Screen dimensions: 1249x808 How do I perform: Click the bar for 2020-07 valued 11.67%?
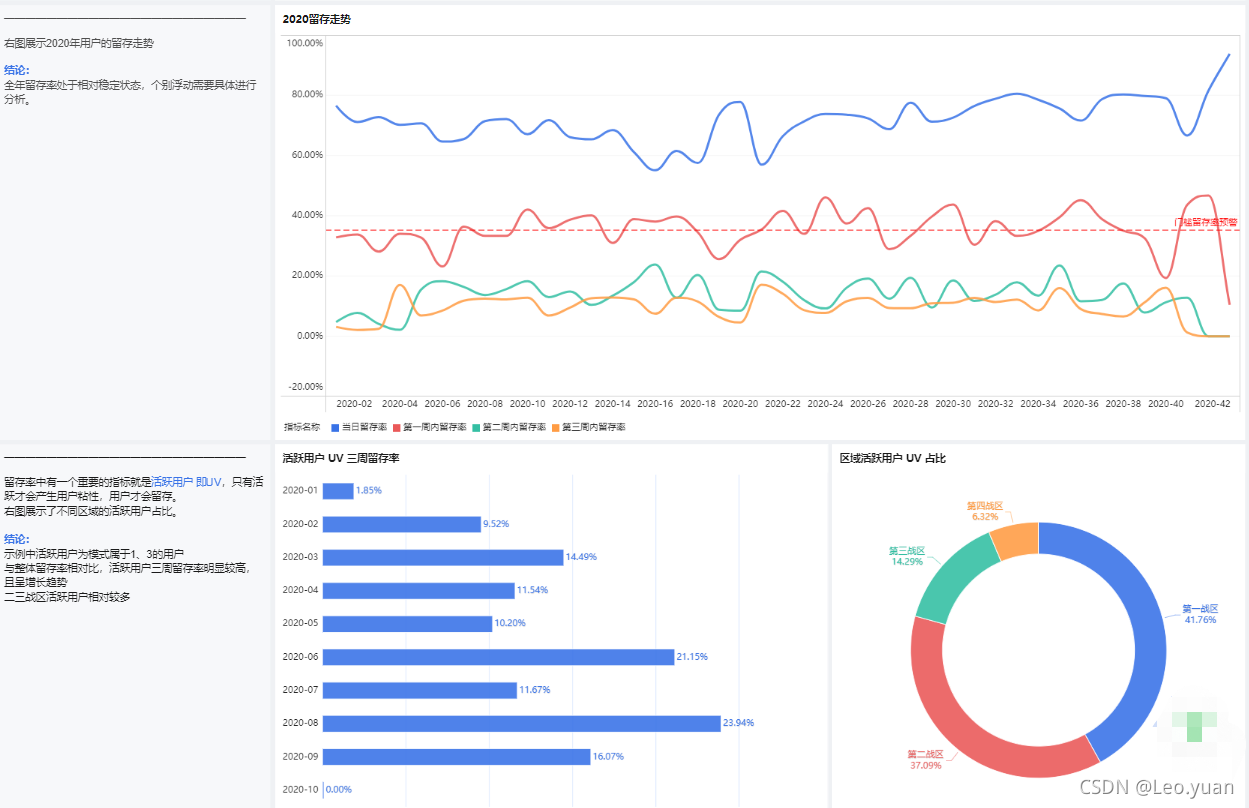pos(419,690)
